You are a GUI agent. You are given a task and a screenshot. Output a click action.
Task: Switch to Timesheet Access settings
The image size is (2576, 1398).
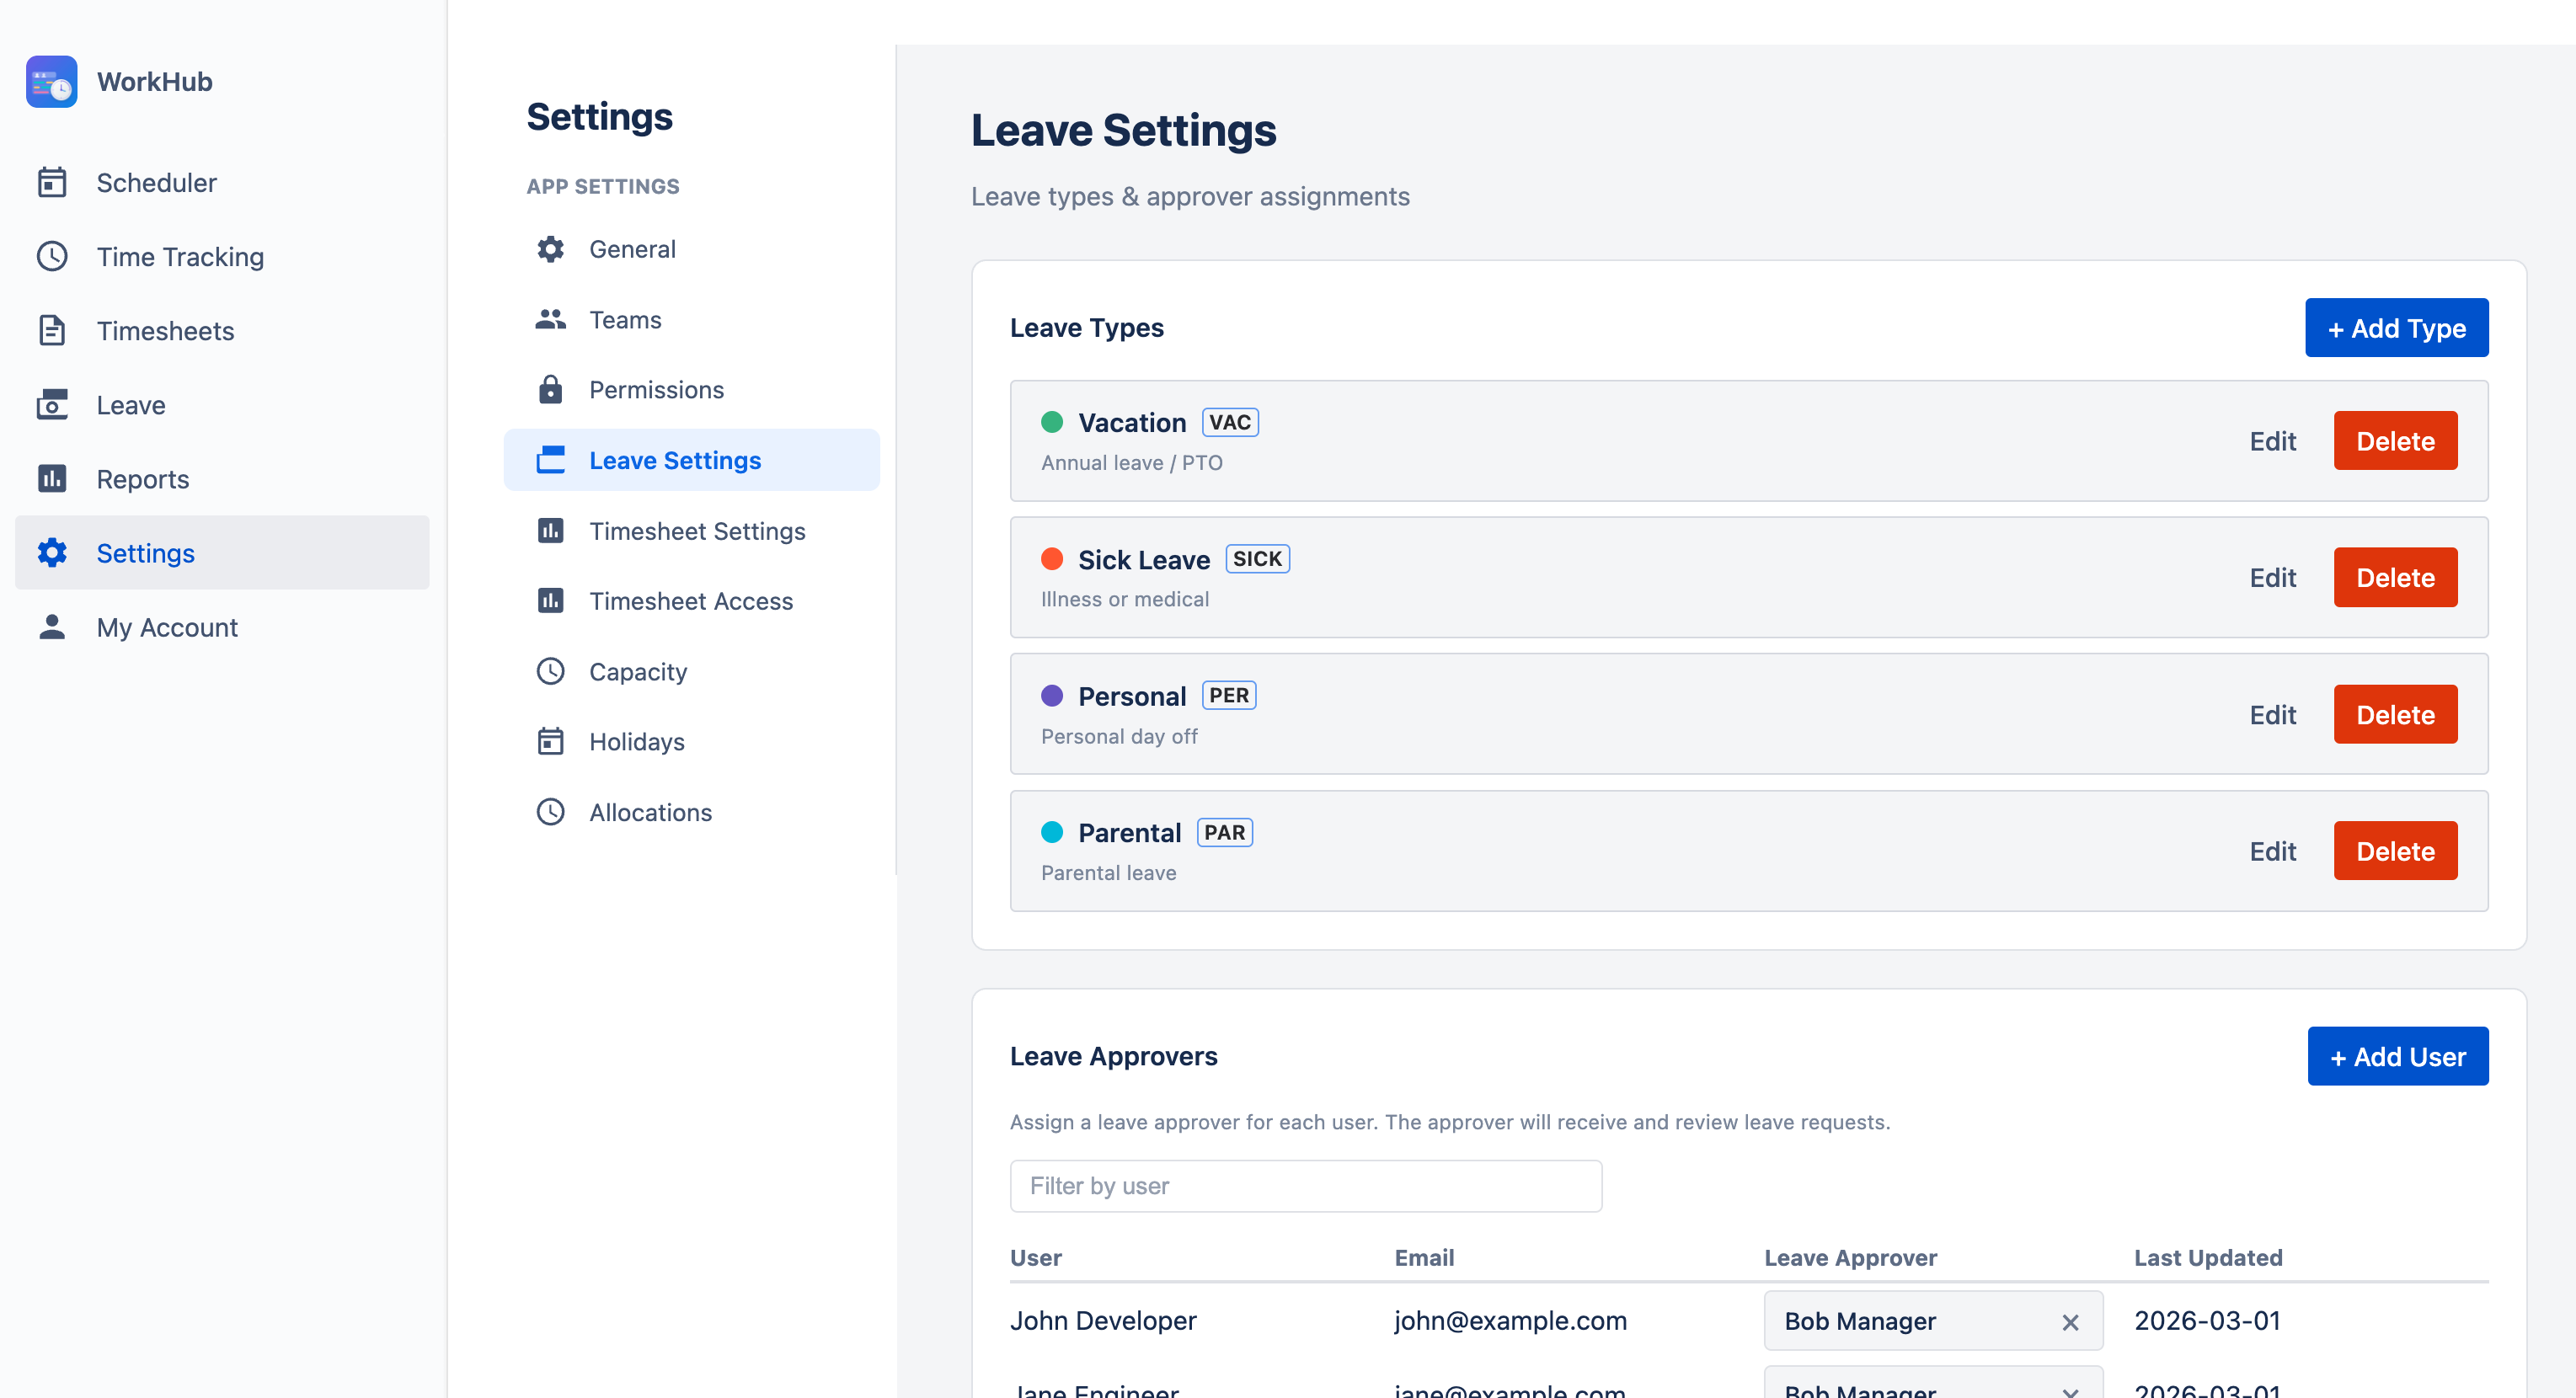coord(691,601)
